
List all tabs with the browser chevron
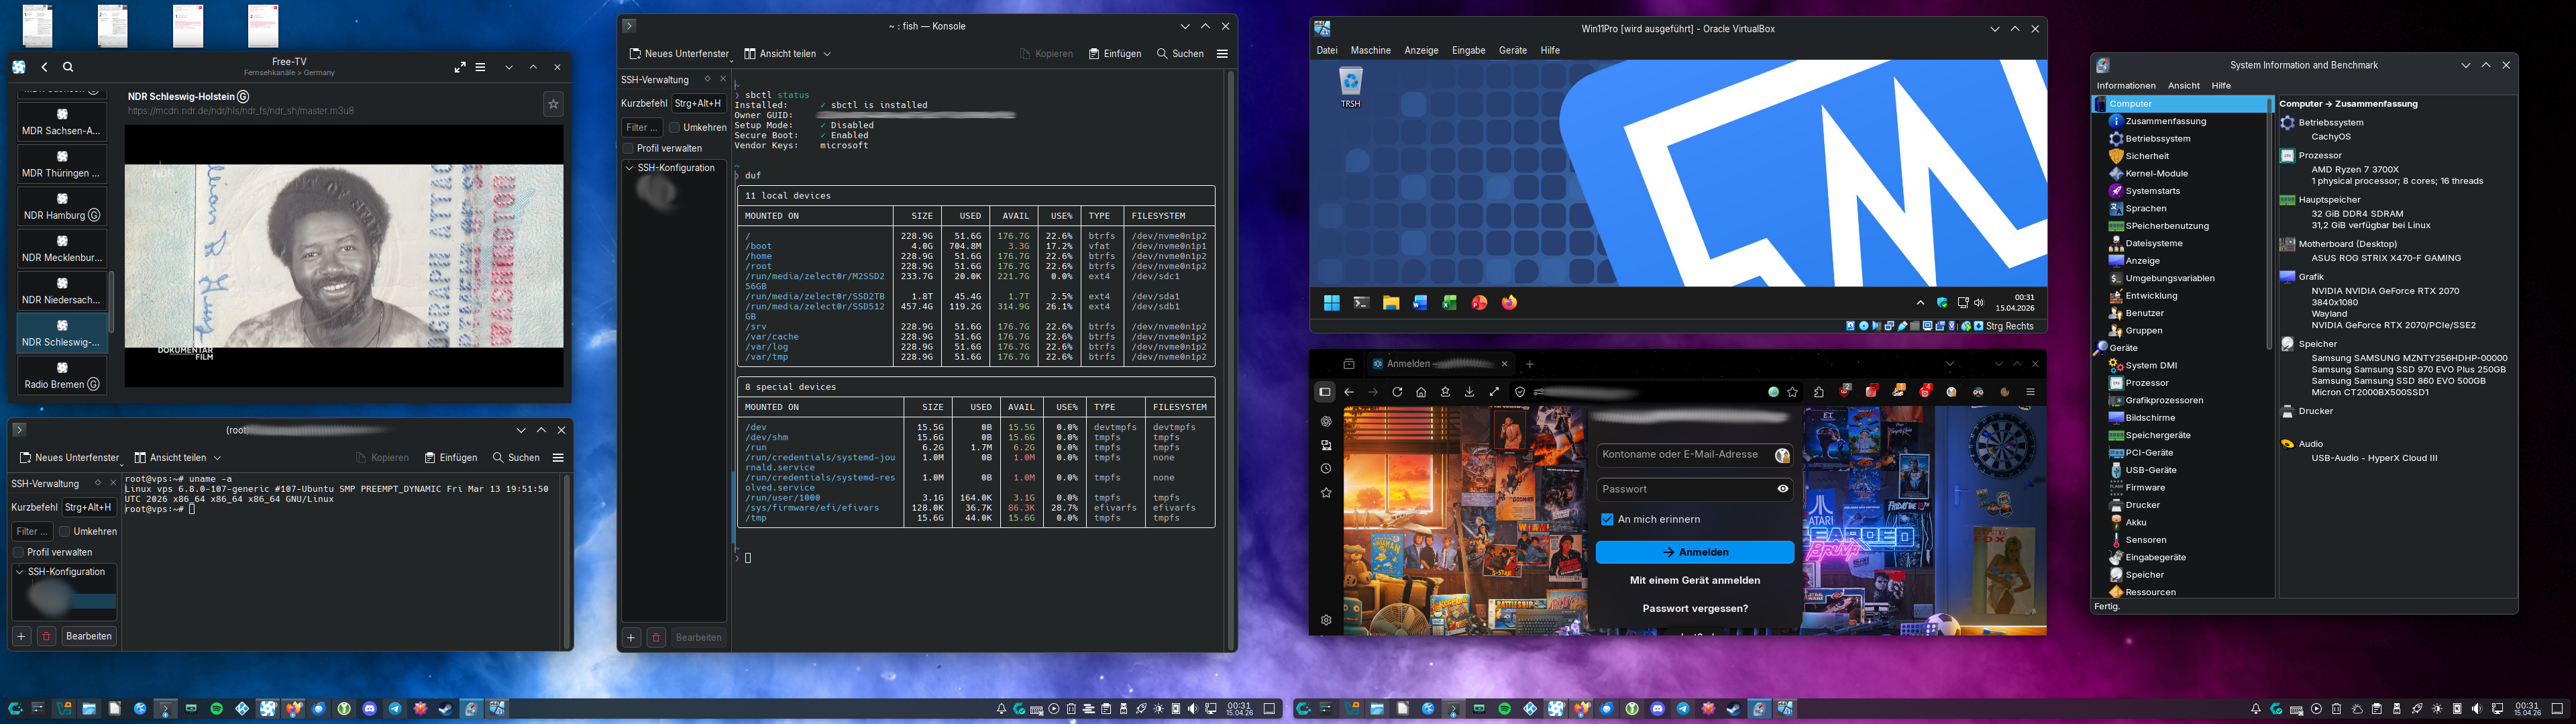pyautogui.click(x=1949, y=364)
